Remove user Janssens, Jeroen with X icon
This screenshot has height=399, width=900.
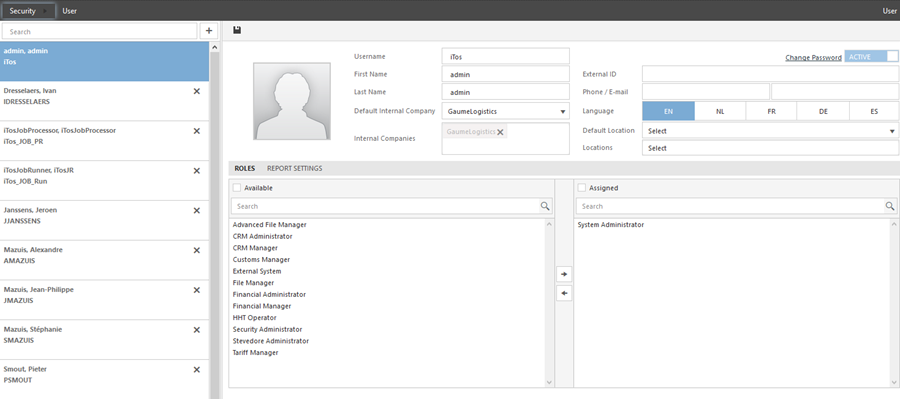[196, 211]
